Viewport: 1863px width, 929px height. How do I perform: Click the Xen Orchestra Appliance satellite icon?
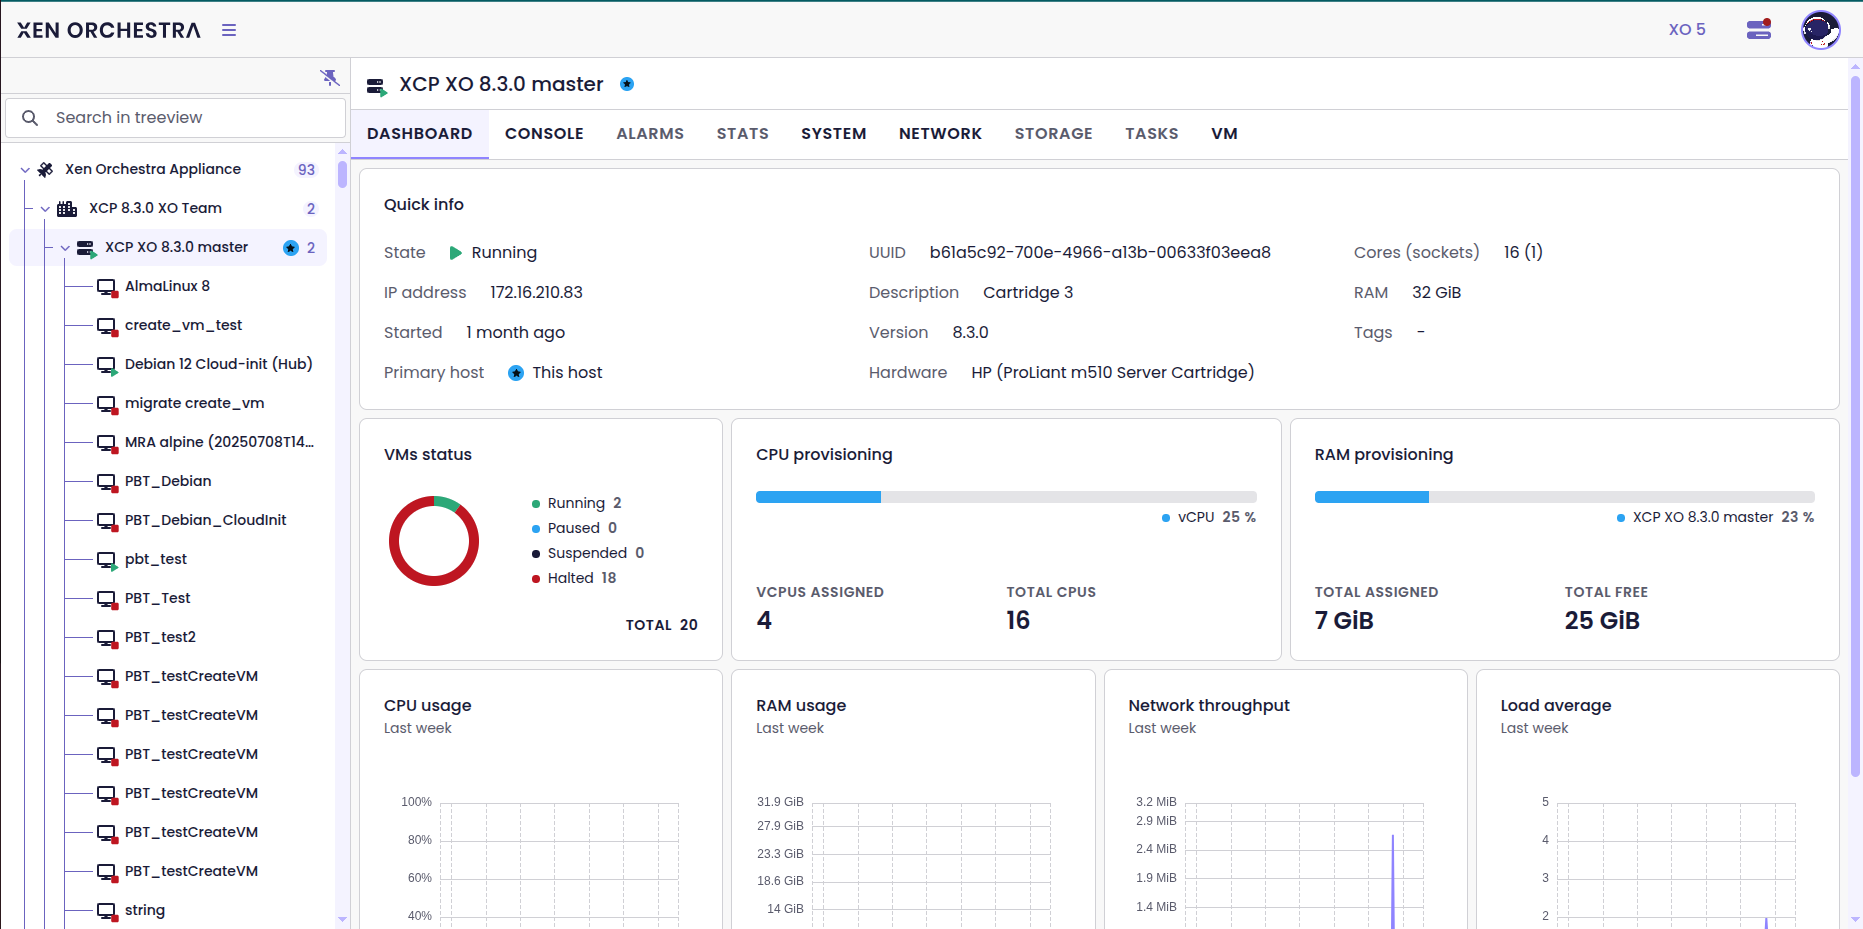tap(45, 170)
